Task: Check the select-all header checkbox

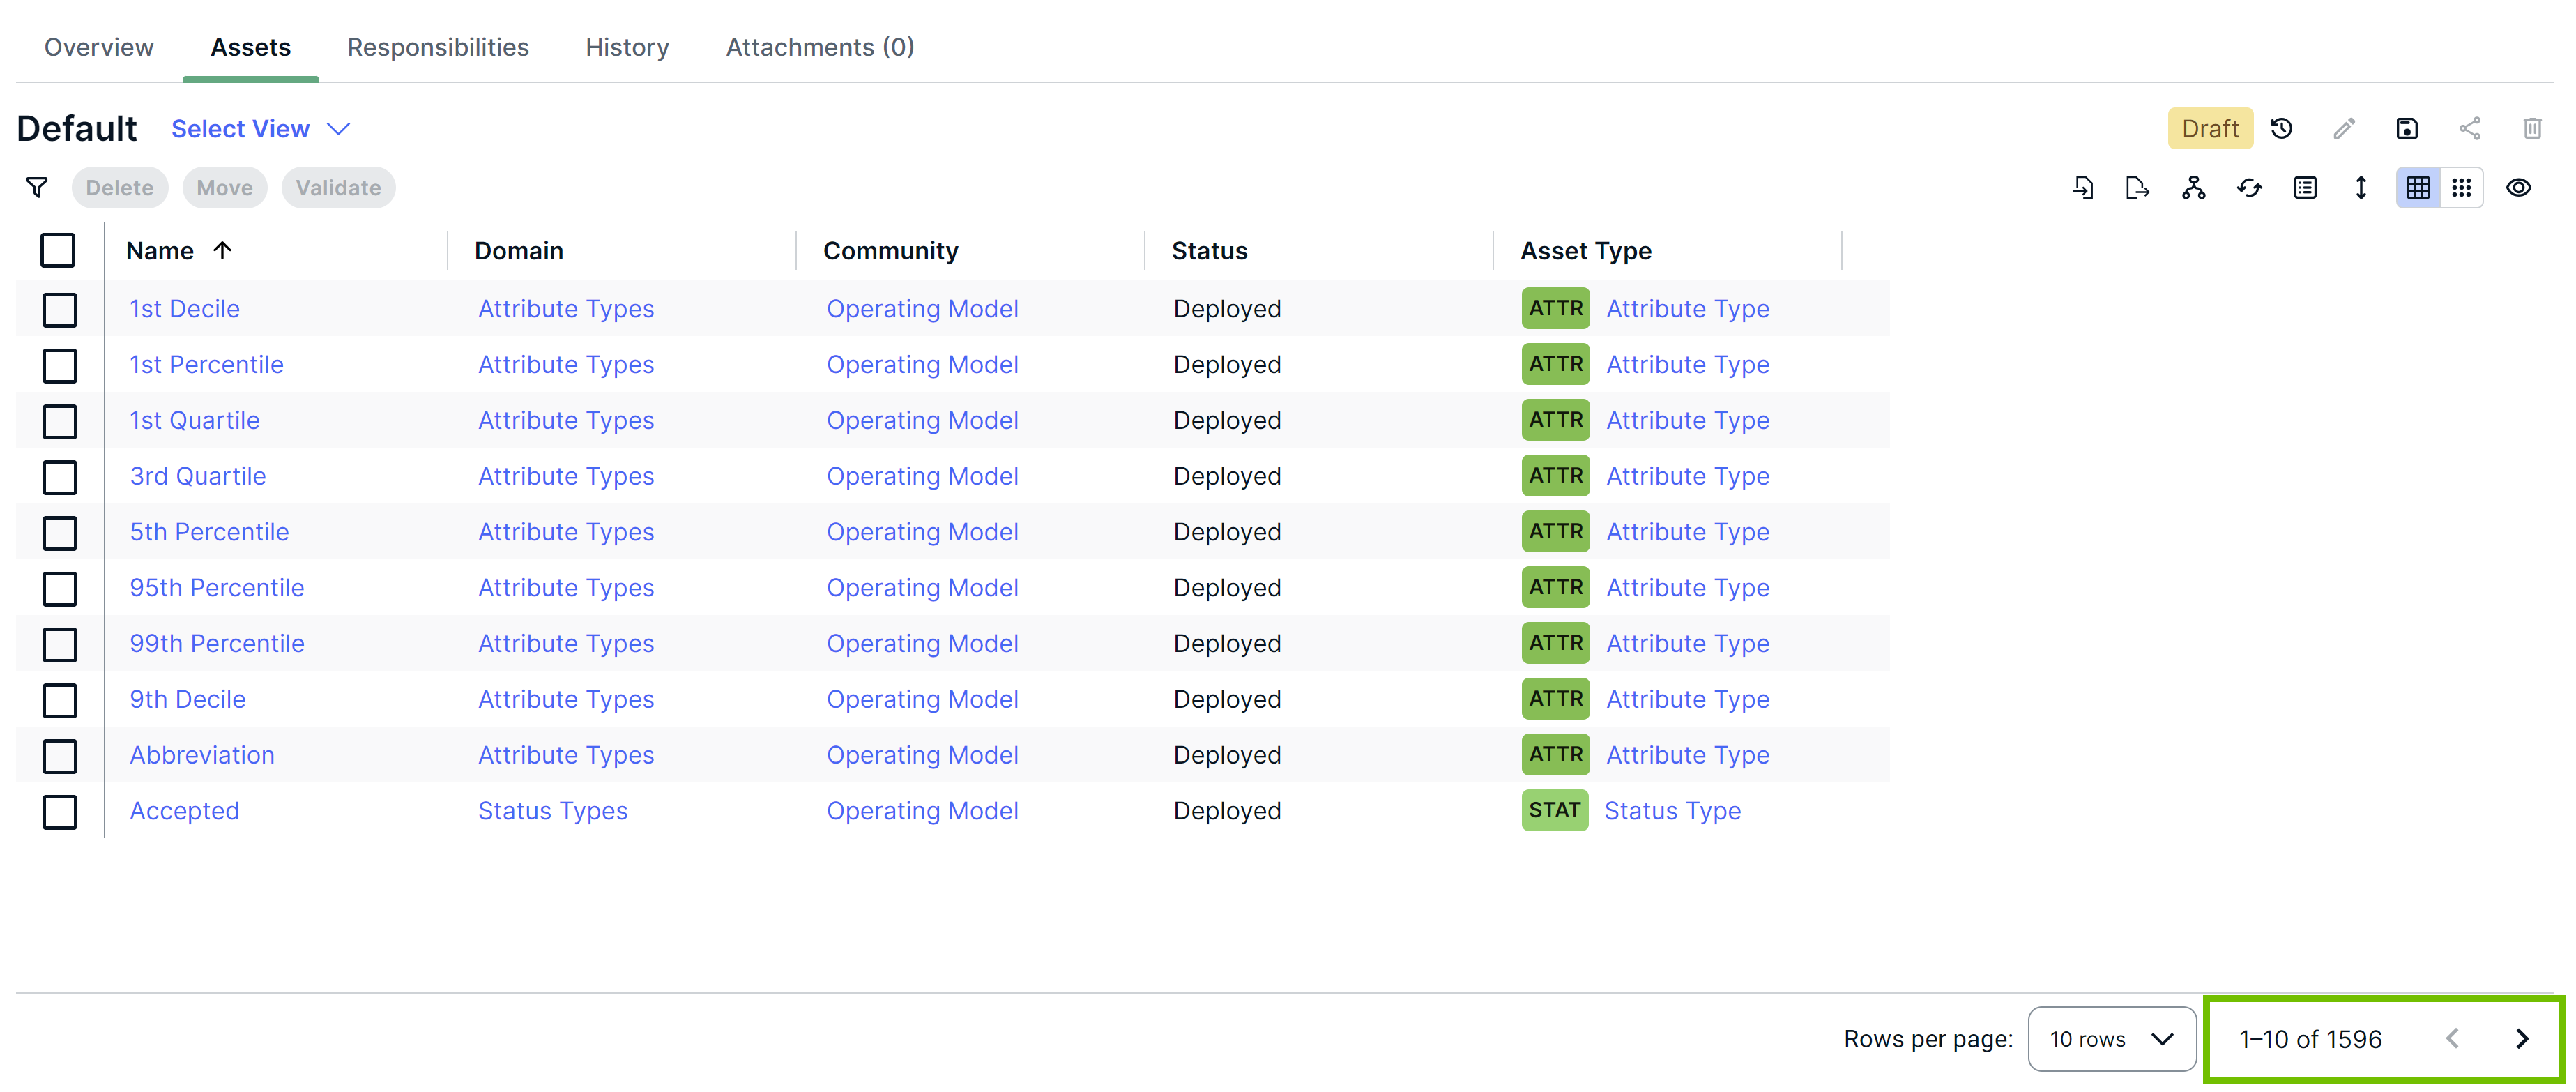Action: pyautogui.click(x=58, y=250)
